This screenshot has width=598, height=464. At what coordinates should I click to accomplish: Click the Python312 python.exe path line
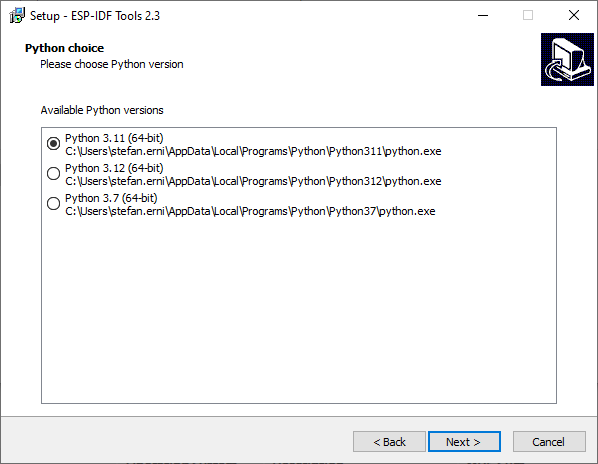click(x=253, y=181)
